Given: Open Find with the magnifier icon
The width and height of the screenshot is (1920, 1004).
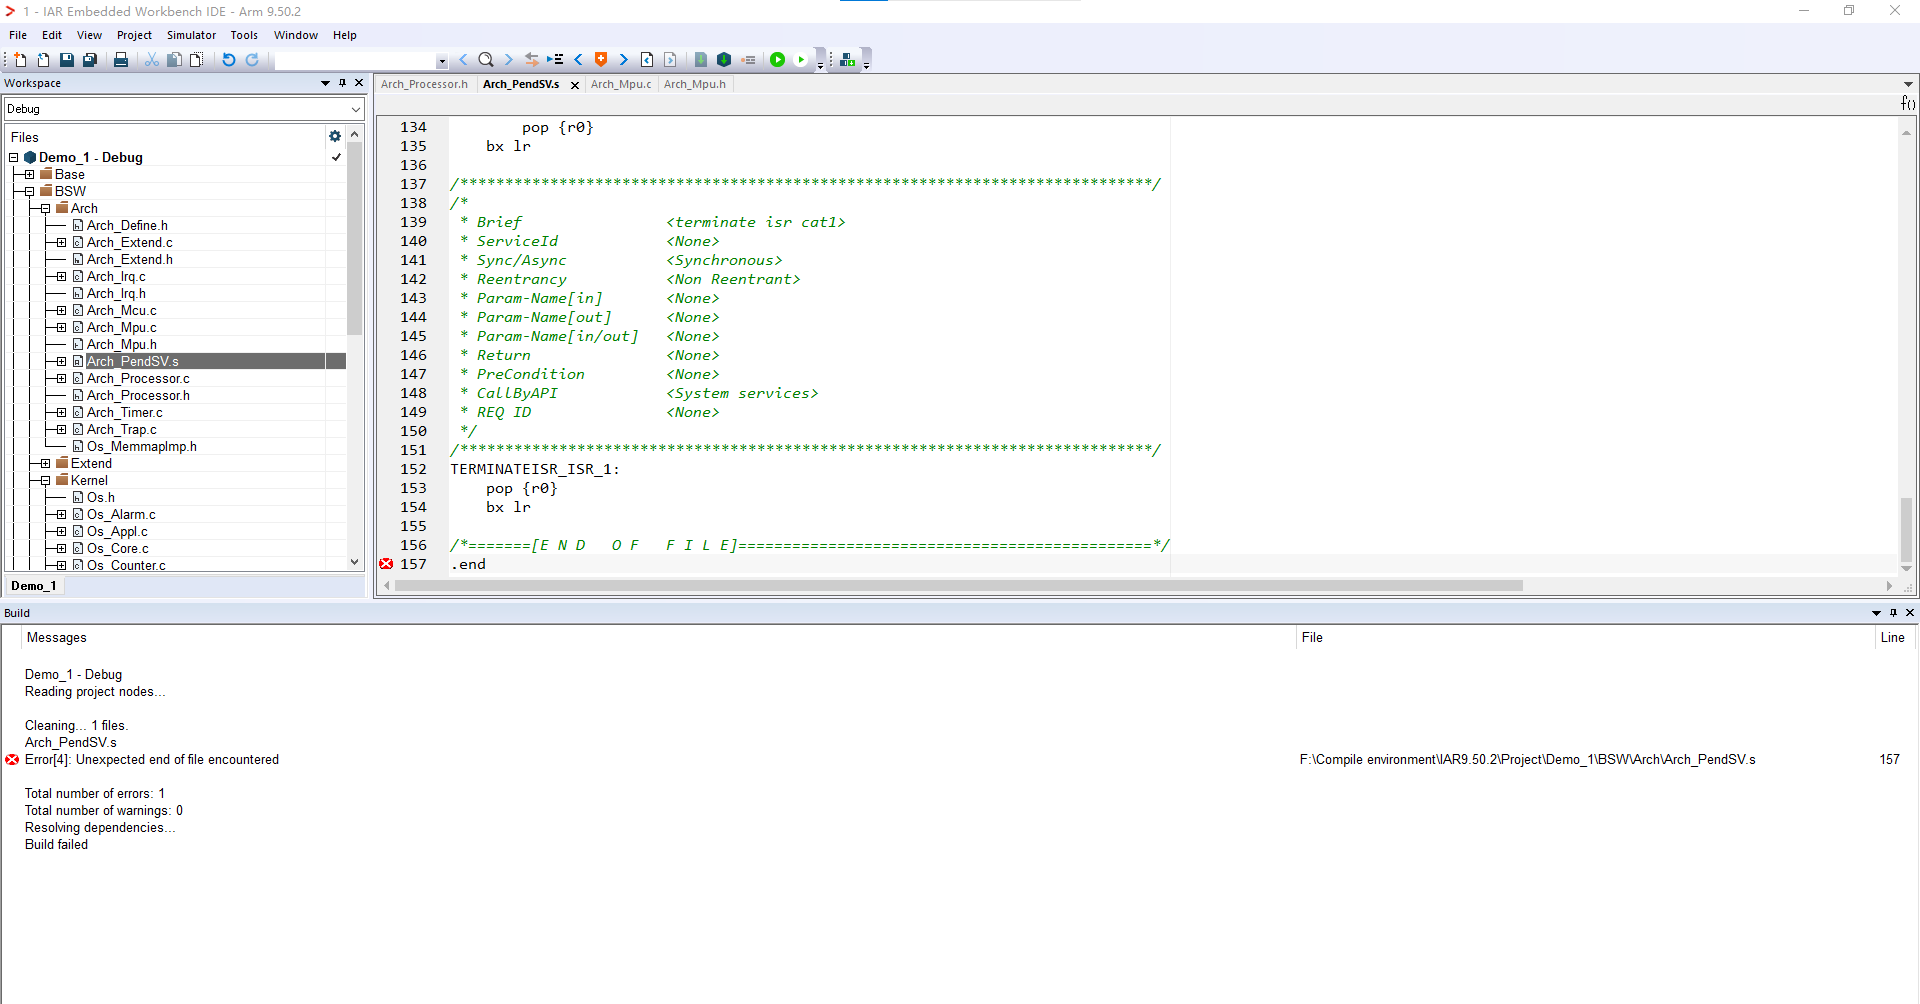Looking at the screenshot, I should [x=486, y=60].
